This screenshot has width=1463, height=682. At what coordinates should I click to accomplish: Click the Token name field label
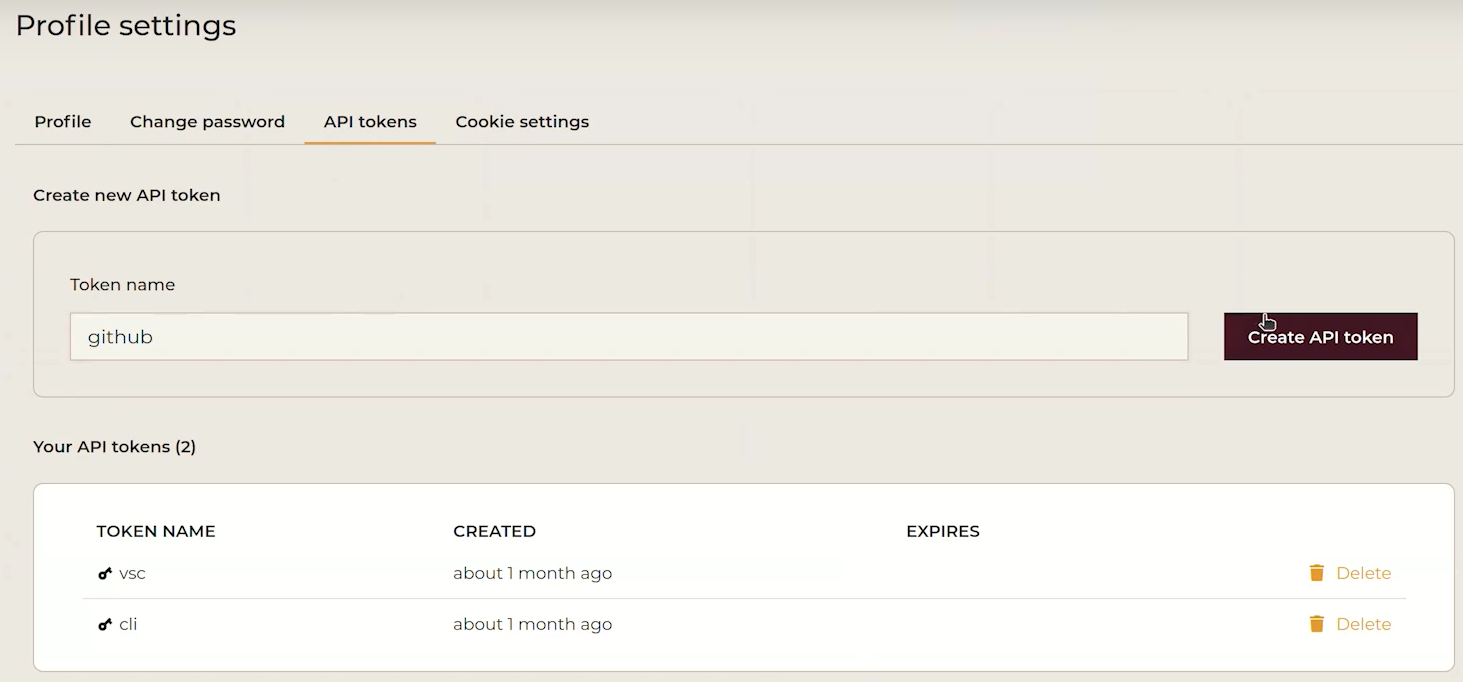(122, 285)
